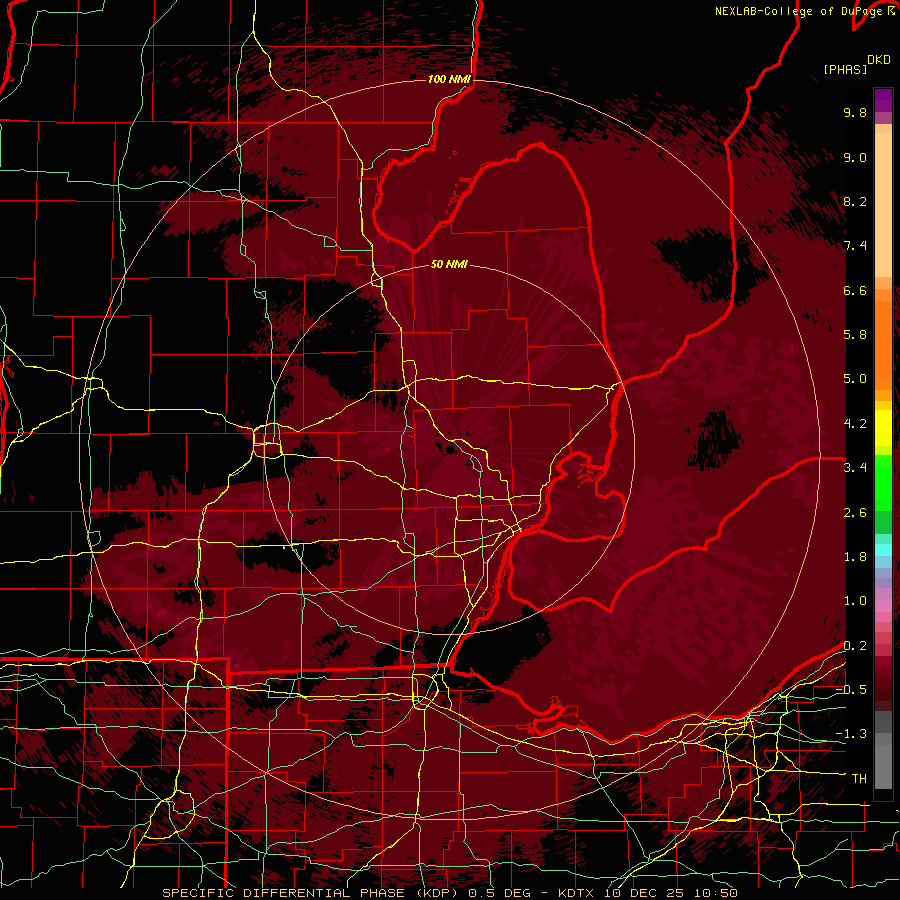Select the 9.0 legend value
Screen dimensions: 900x900
tap(855, 157)
